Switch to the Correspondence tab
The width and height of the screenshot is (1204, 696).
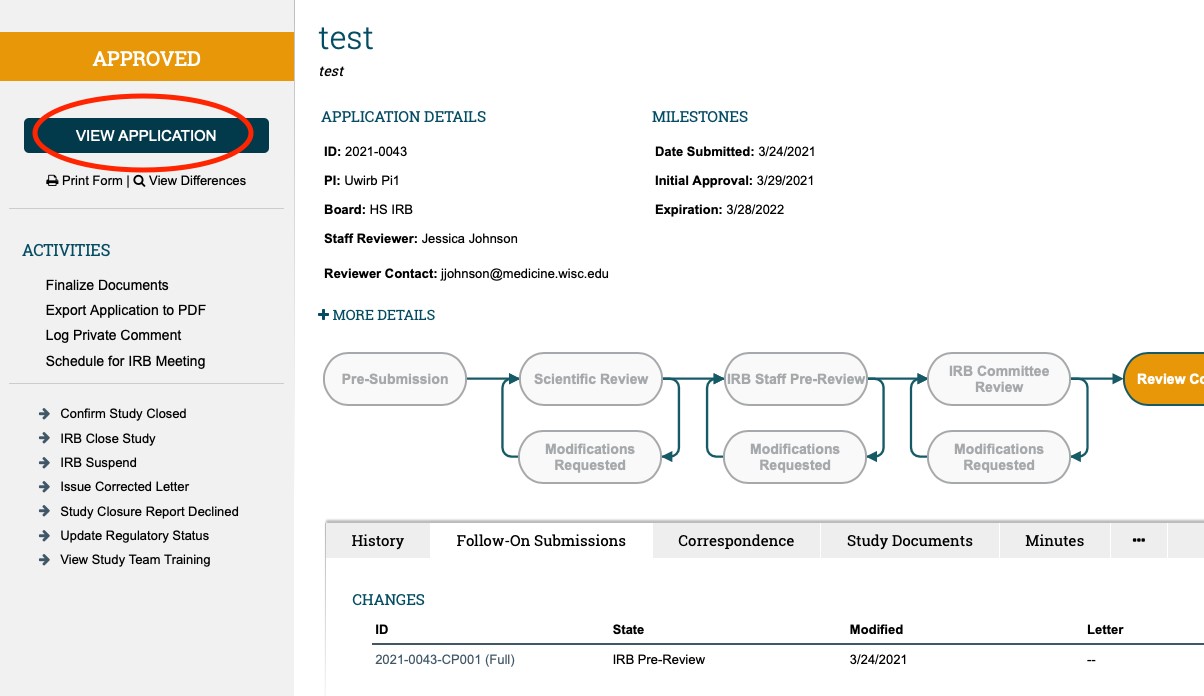coord(735,540)
